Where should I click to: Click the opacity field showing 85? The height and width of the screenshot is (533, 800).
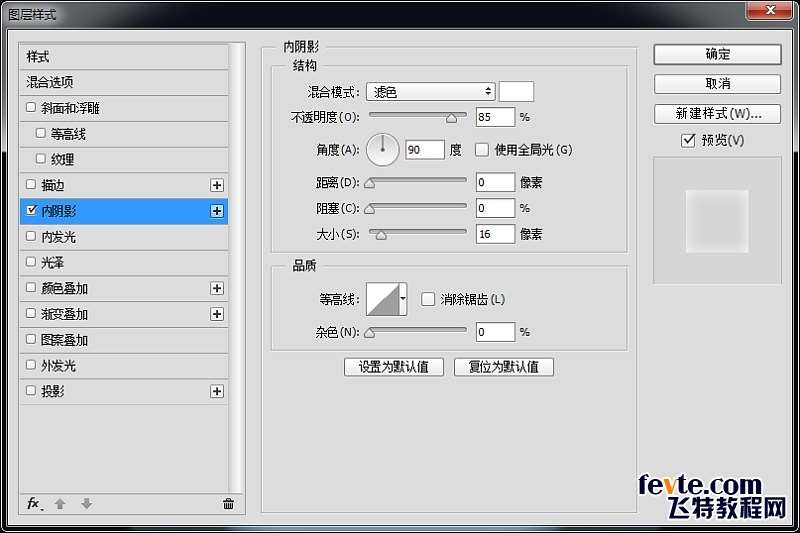pos(495,117)
